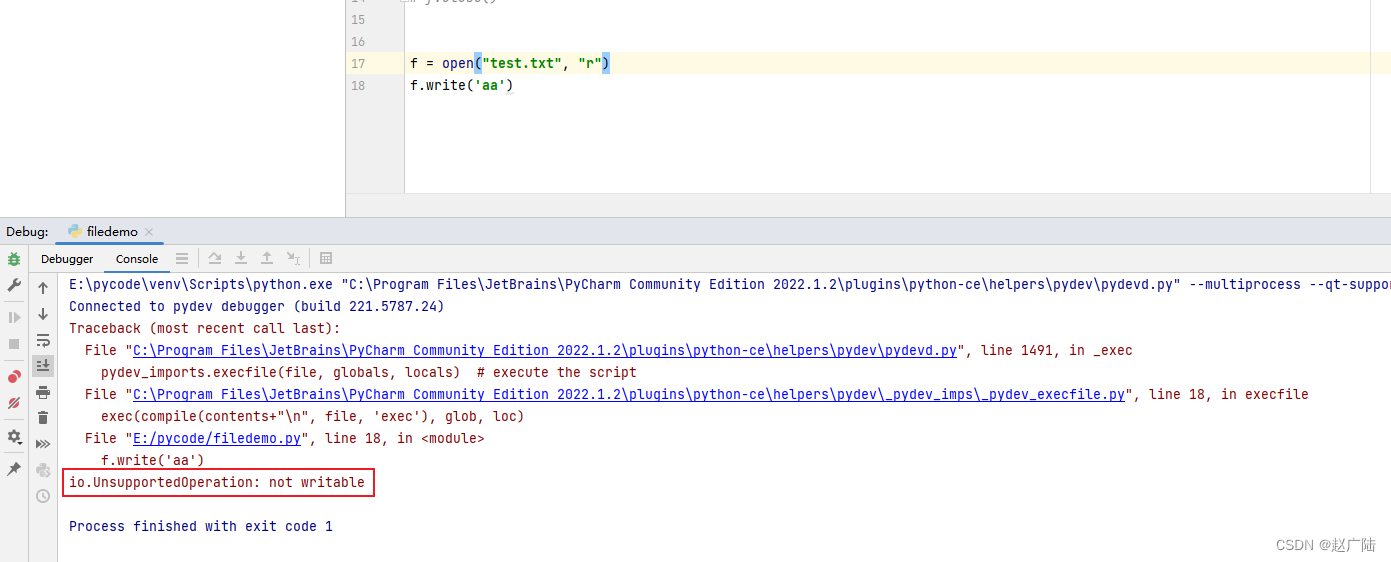Open Evaluate Expression calculator icon

[x=326, y=258]
